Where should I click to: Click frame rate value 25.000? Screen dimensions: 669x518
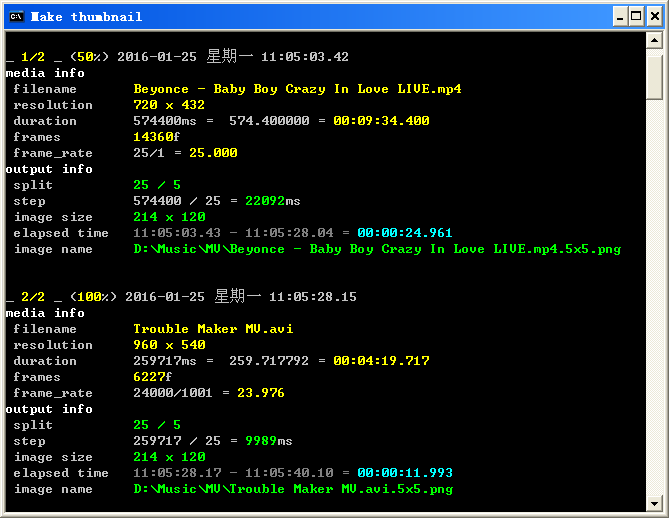pos(213,153)
